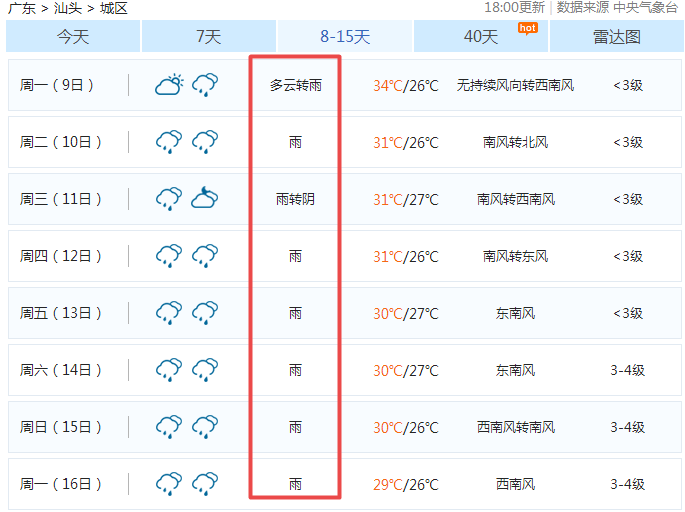
Task: Click the first rain icon for 周六 14日
Action: coord(169,370)
